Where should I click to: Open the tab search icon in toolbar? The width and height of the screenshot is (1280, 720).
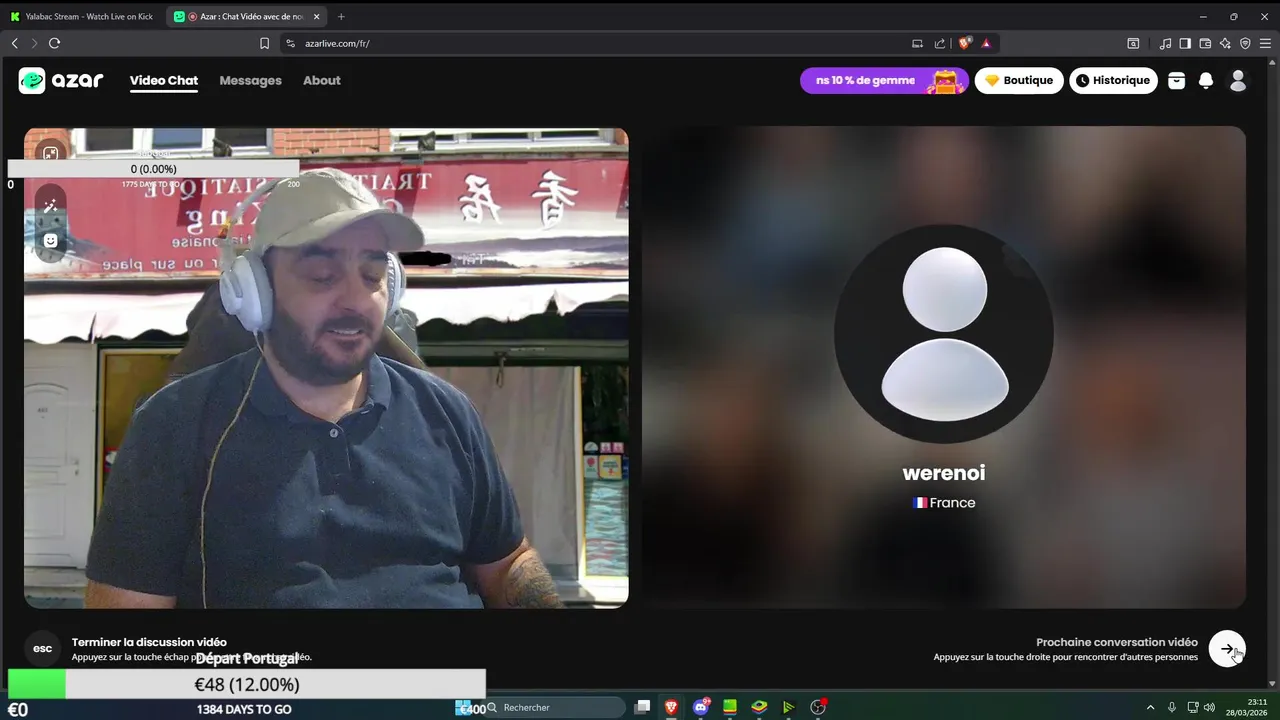[1133, 43]
